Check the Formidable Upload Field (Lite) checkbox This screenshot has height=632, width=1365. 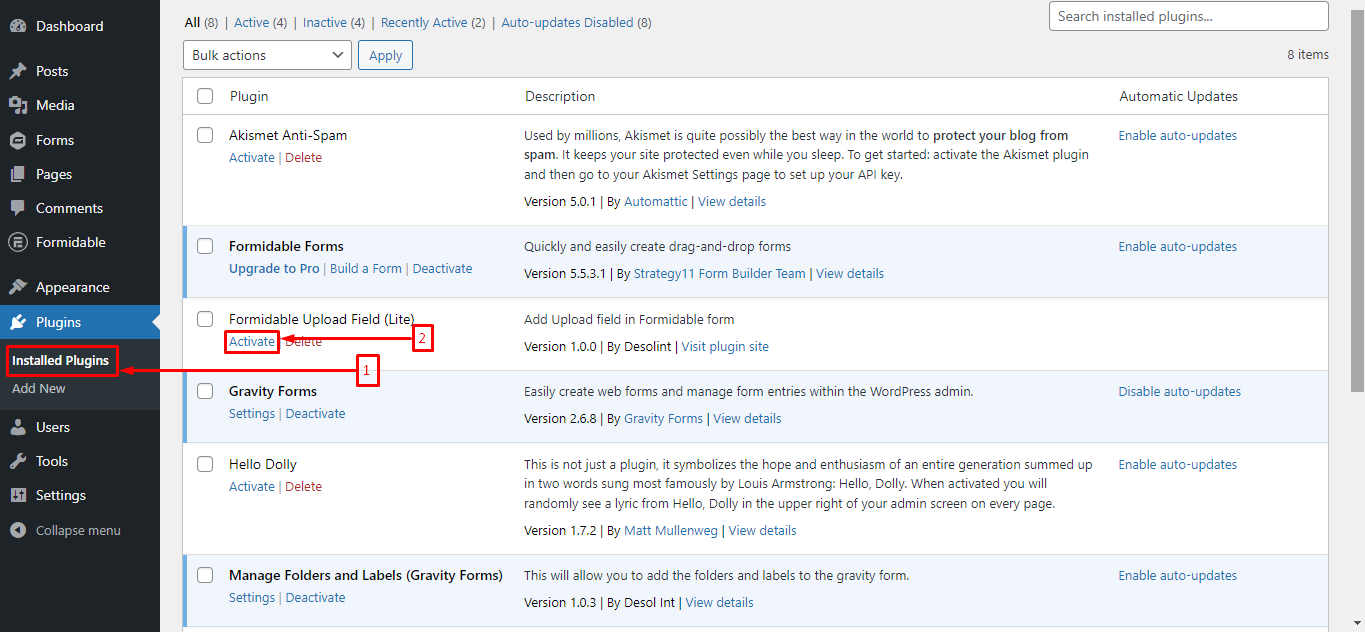pyautogui.click(x=205, y=319)
